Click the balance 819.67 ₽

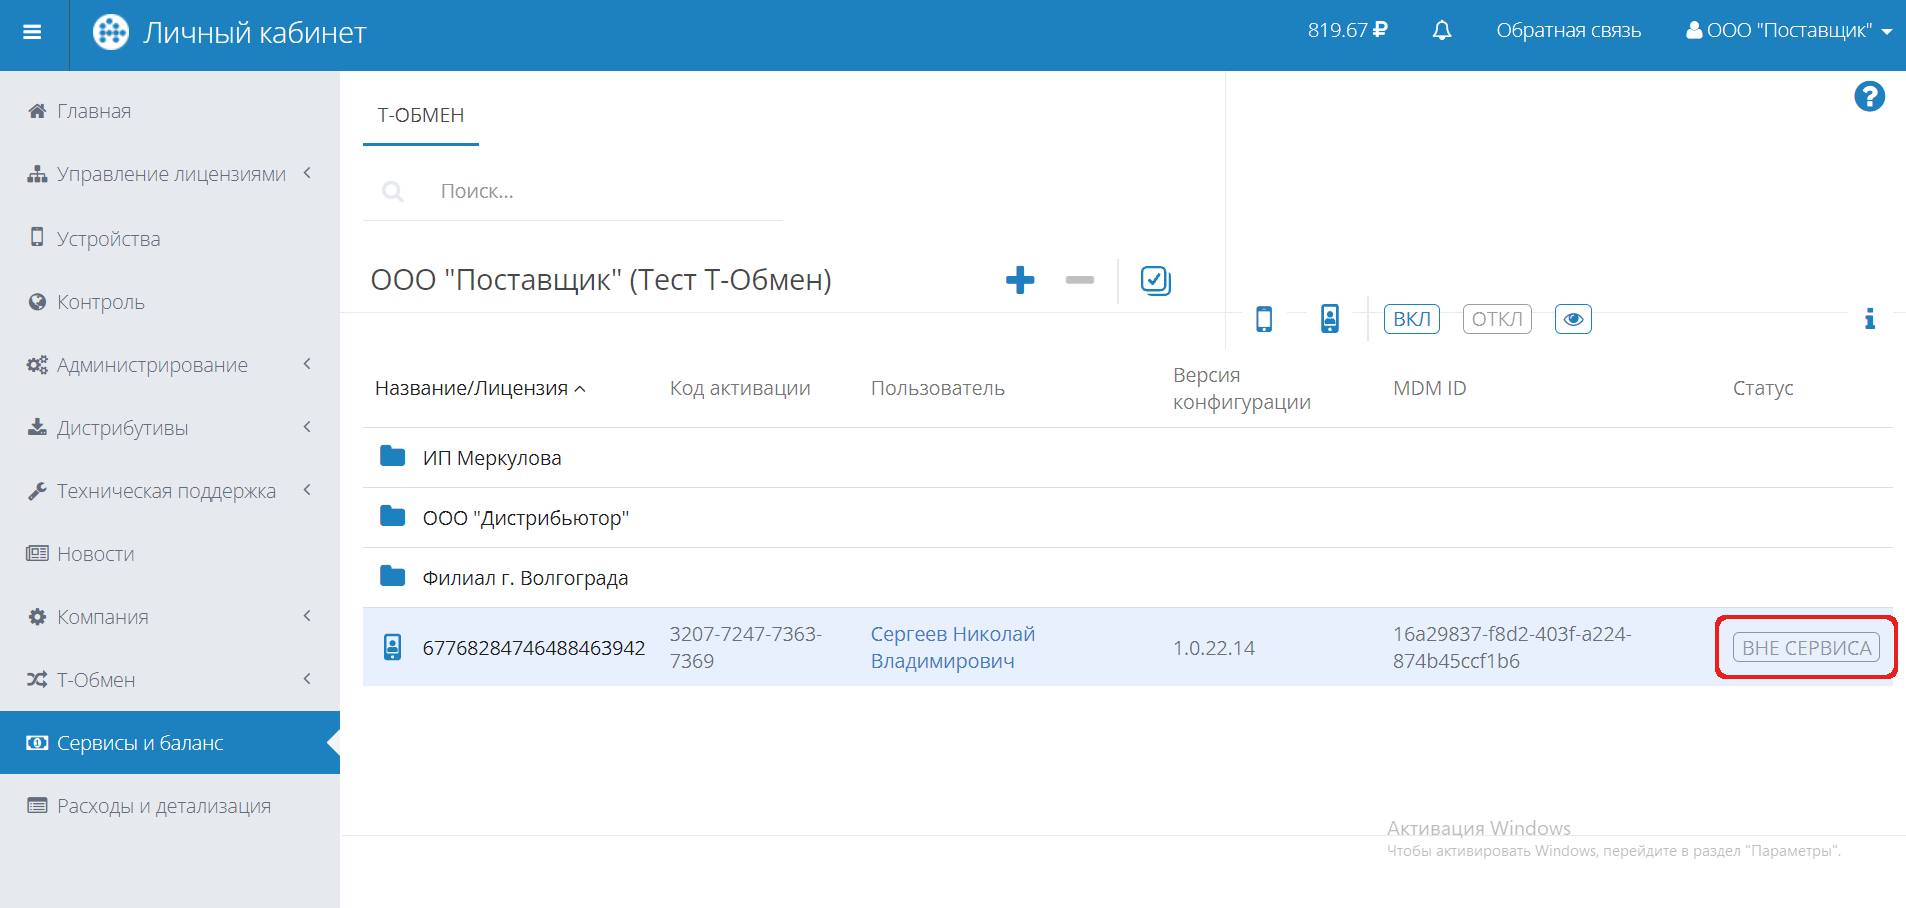click(1347, 31)
